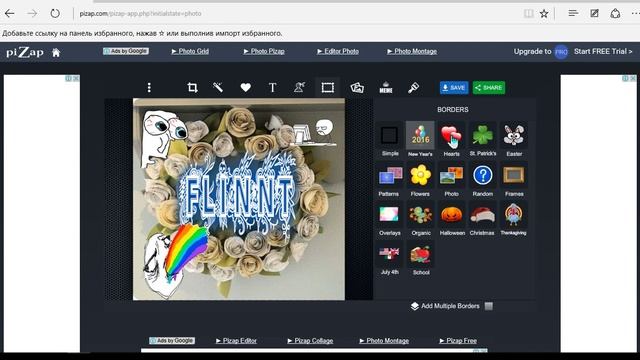
Task: Choose the Patterns border category
Action: pyautogui.click(x=389, y=180)
